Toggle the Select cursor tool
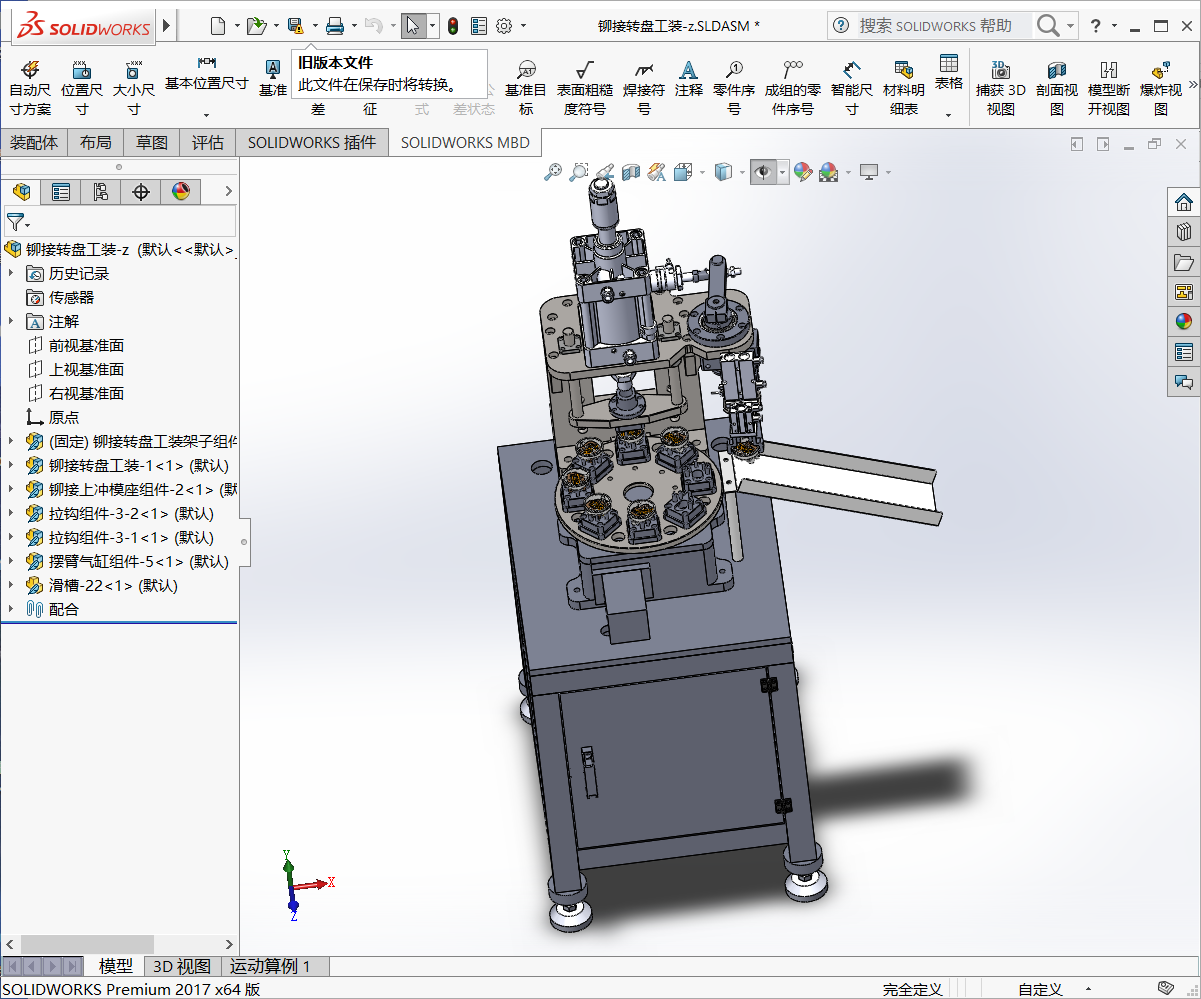 [x=413, y=26]
